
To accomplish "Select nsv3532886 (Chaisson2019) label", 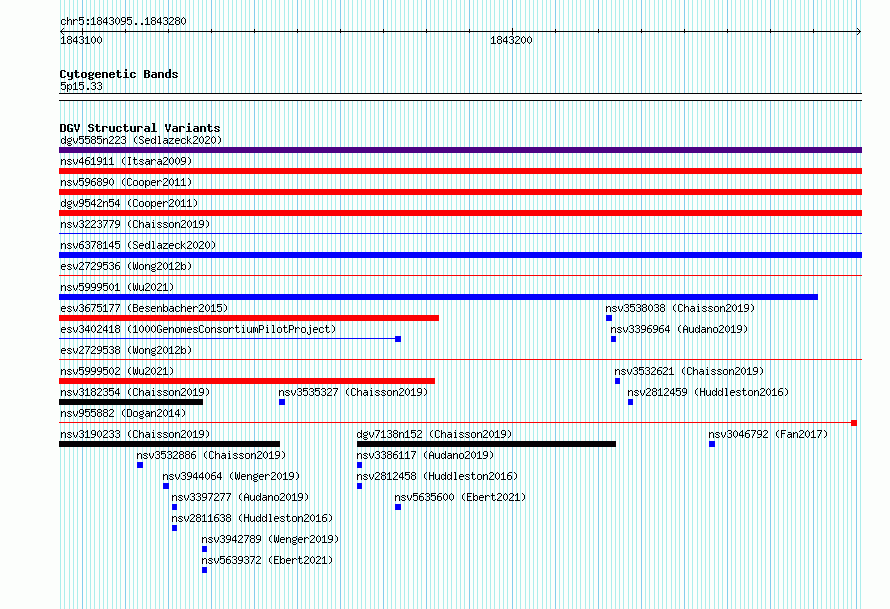I will [211, 455].
